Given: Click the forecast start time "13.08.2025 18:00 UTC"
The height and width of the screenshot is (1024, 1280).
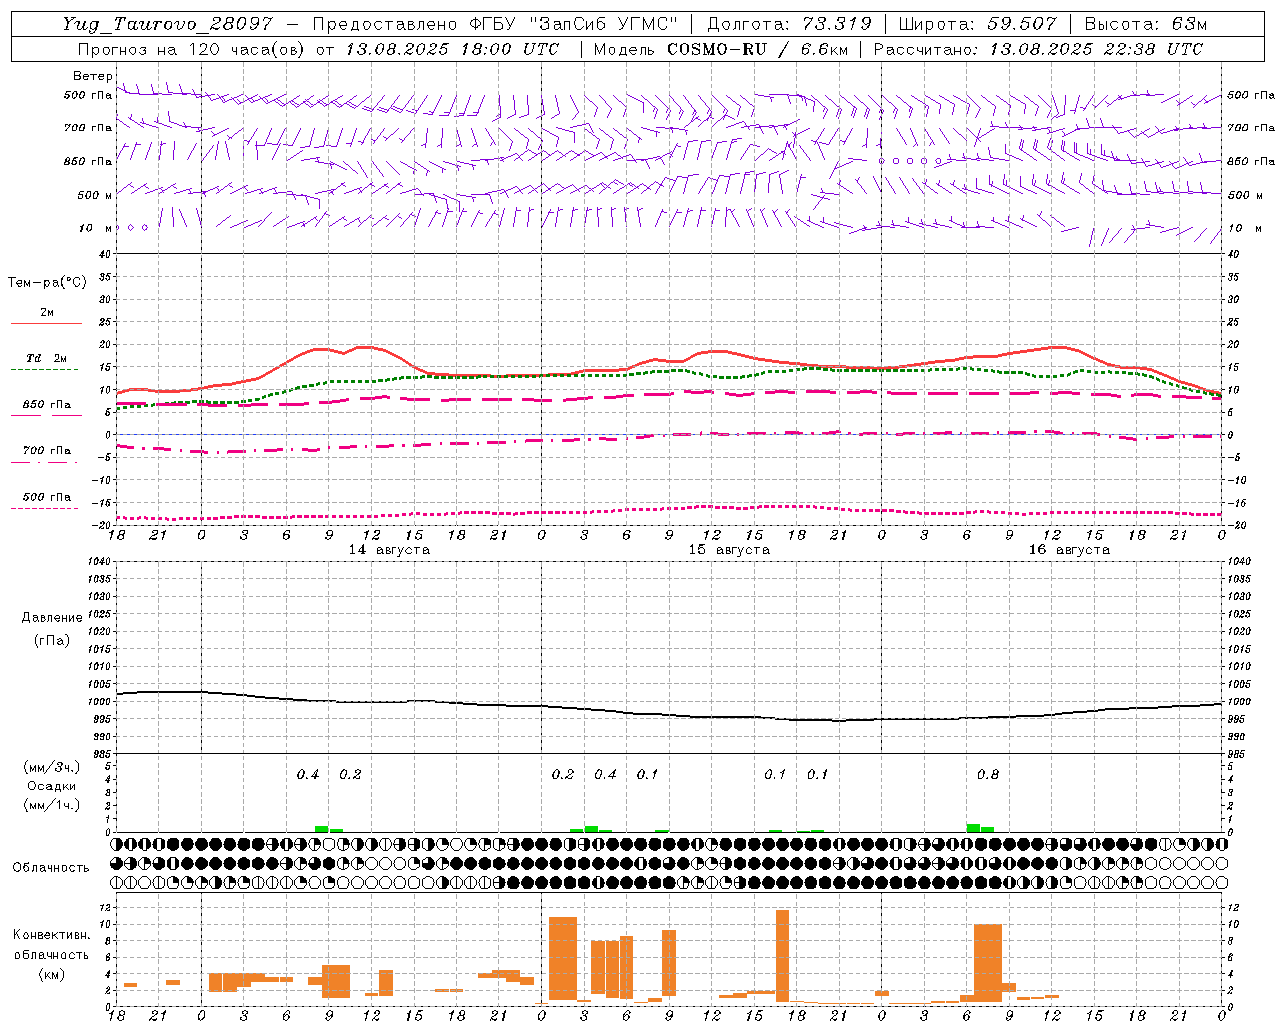Looking at the screenshot, I should pyautogui.click(x=451, y=49).
